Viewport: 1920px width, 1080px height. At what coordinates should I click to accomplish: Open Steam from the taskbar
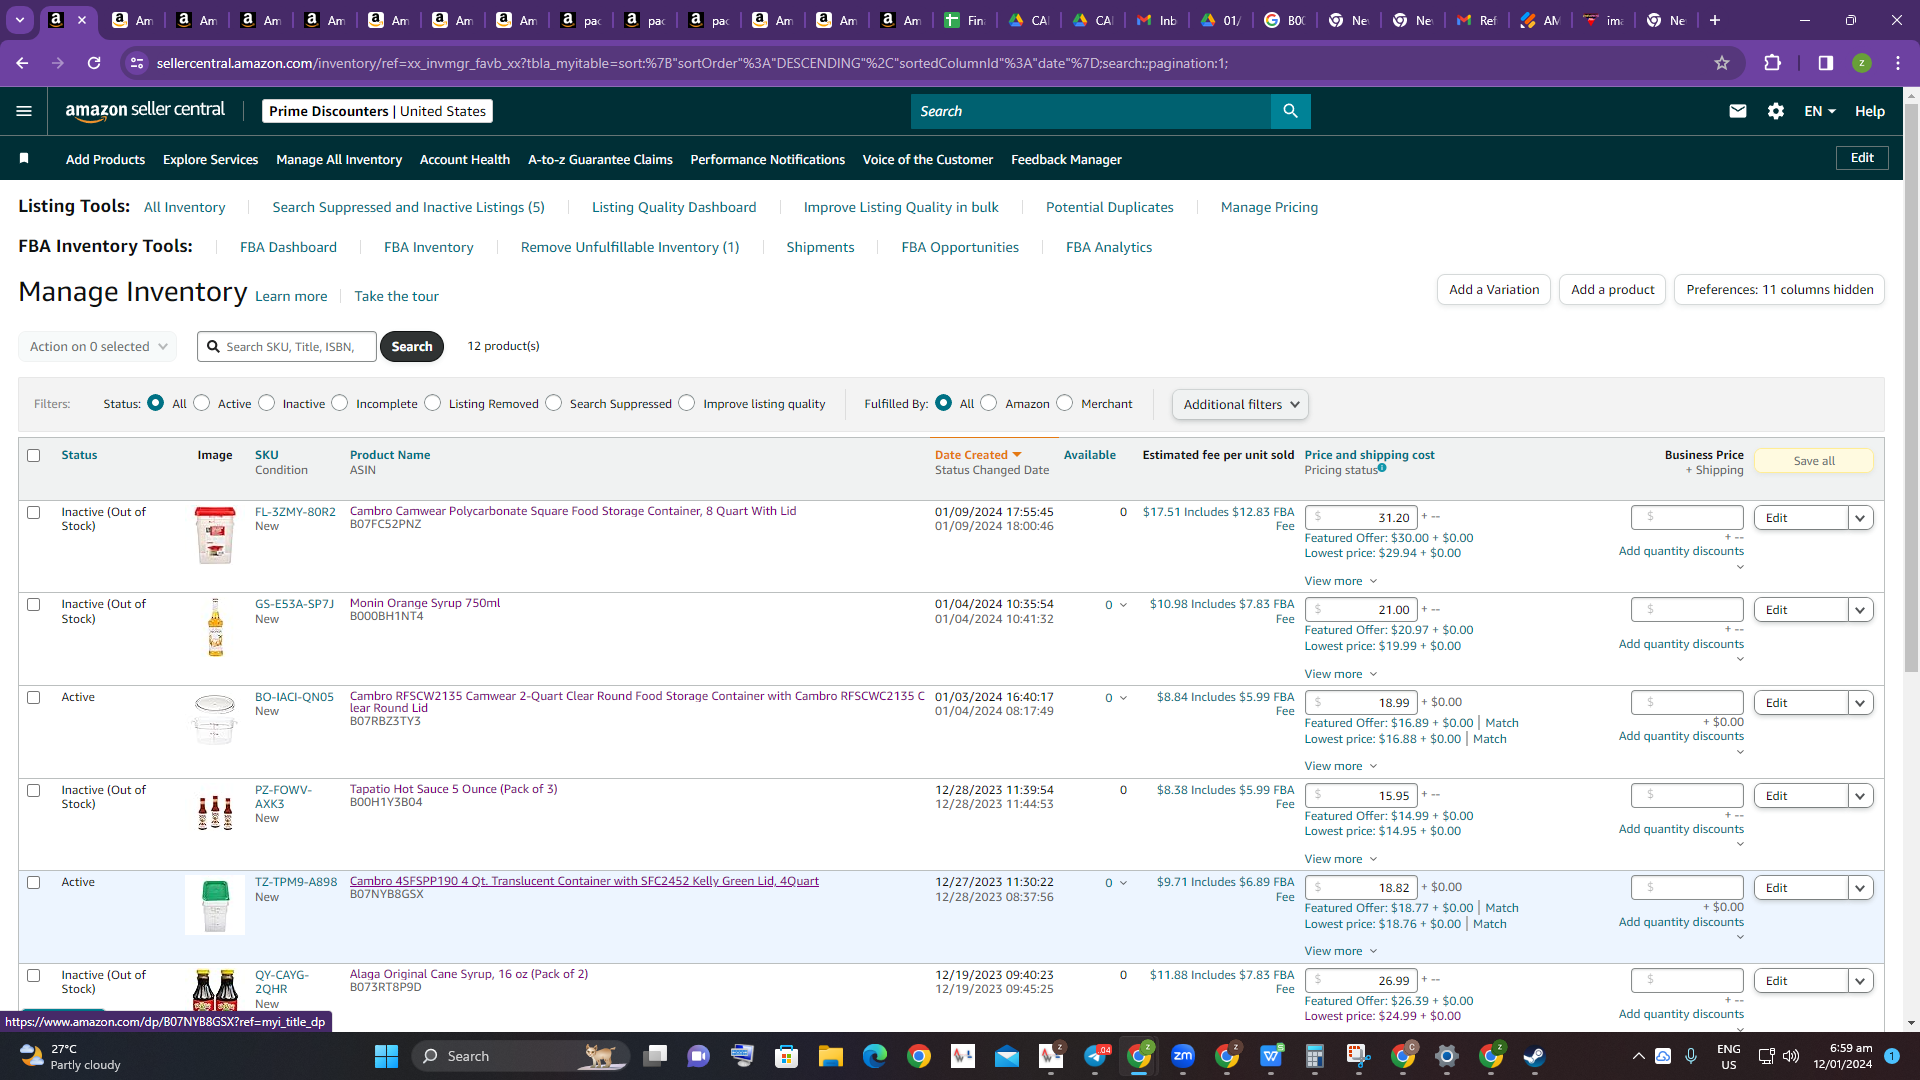click(1534, 1056)
